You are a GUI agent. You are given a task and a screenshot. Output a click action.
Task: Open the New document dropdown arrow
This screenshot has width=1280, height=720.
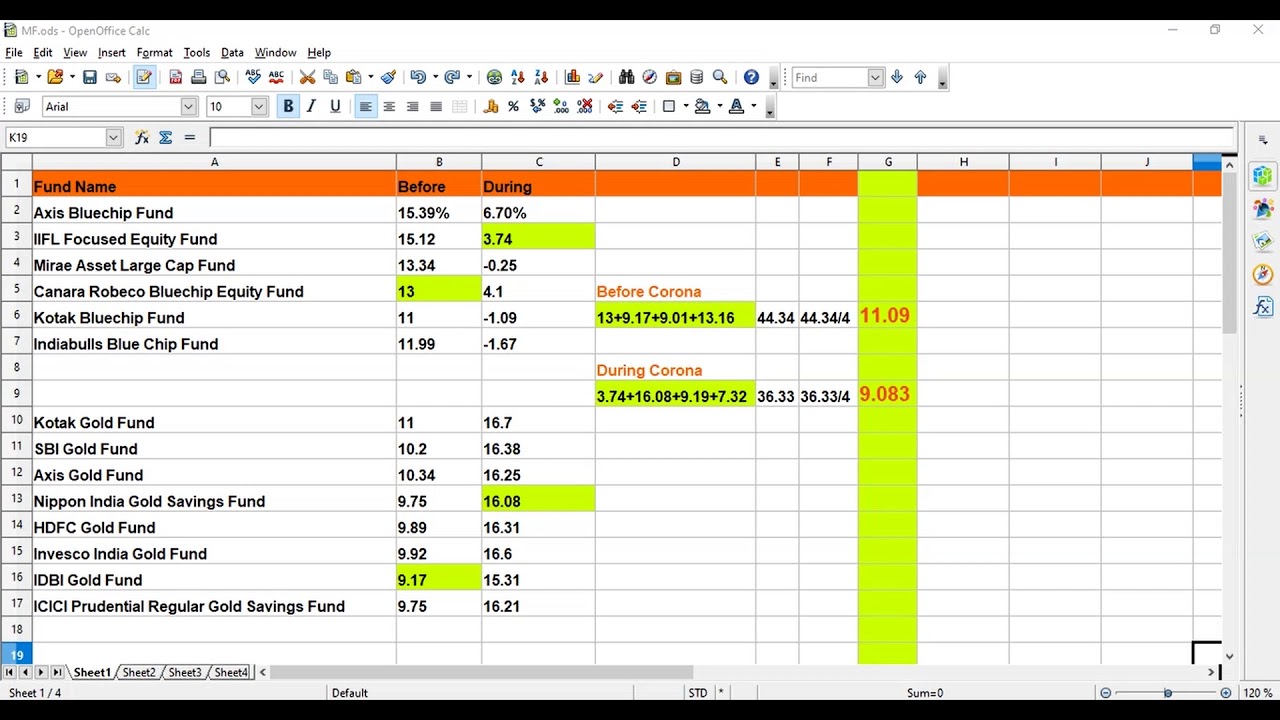pyautogui.click(x=38, y=77)
